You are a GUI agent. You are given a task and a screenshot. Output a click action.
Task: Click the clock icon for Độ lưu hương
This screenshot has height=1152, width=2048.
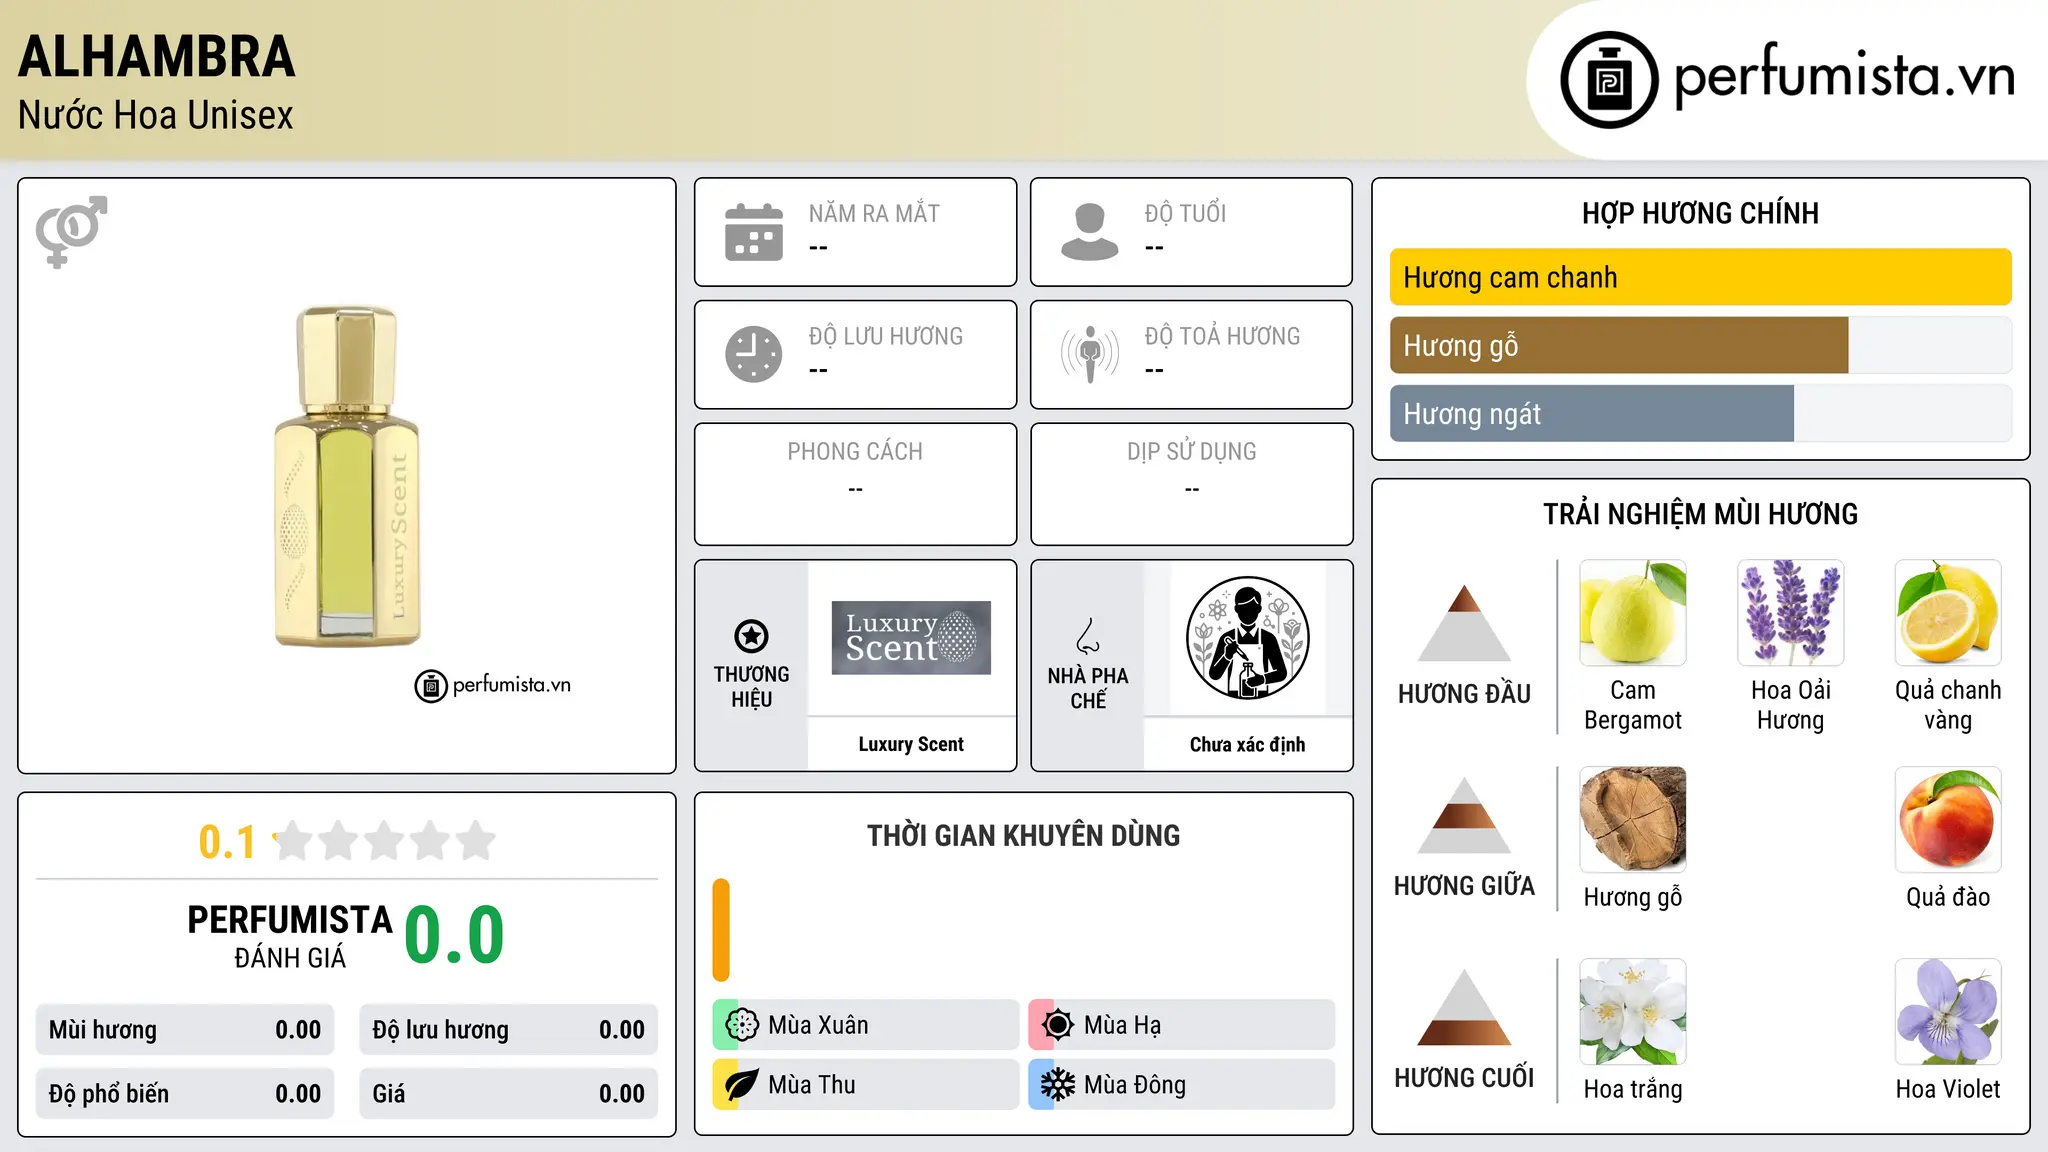point(754,354)
